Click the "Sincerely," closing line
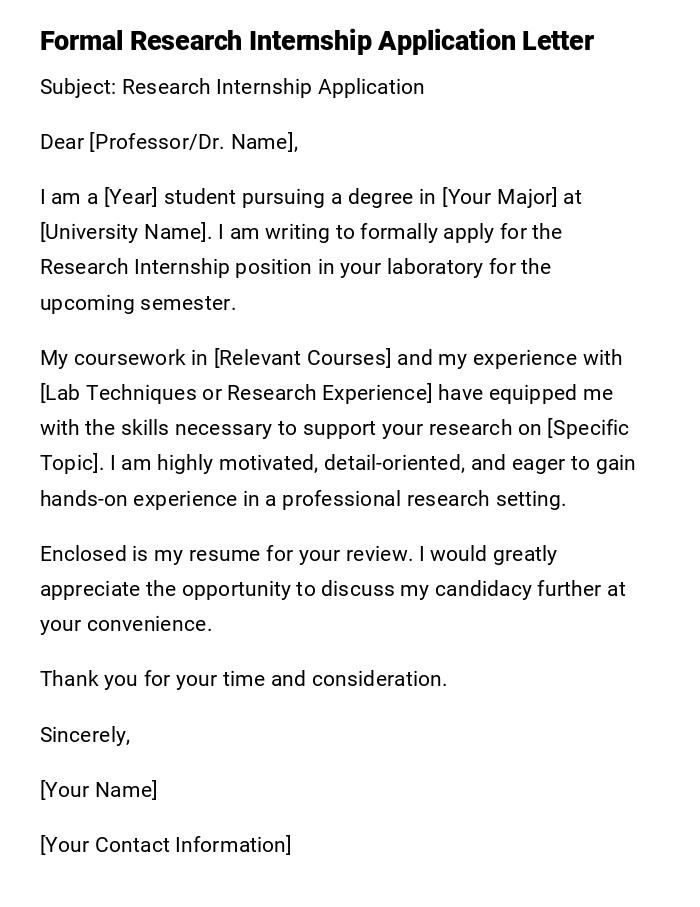The image size is (700, 907). [85, 735]
